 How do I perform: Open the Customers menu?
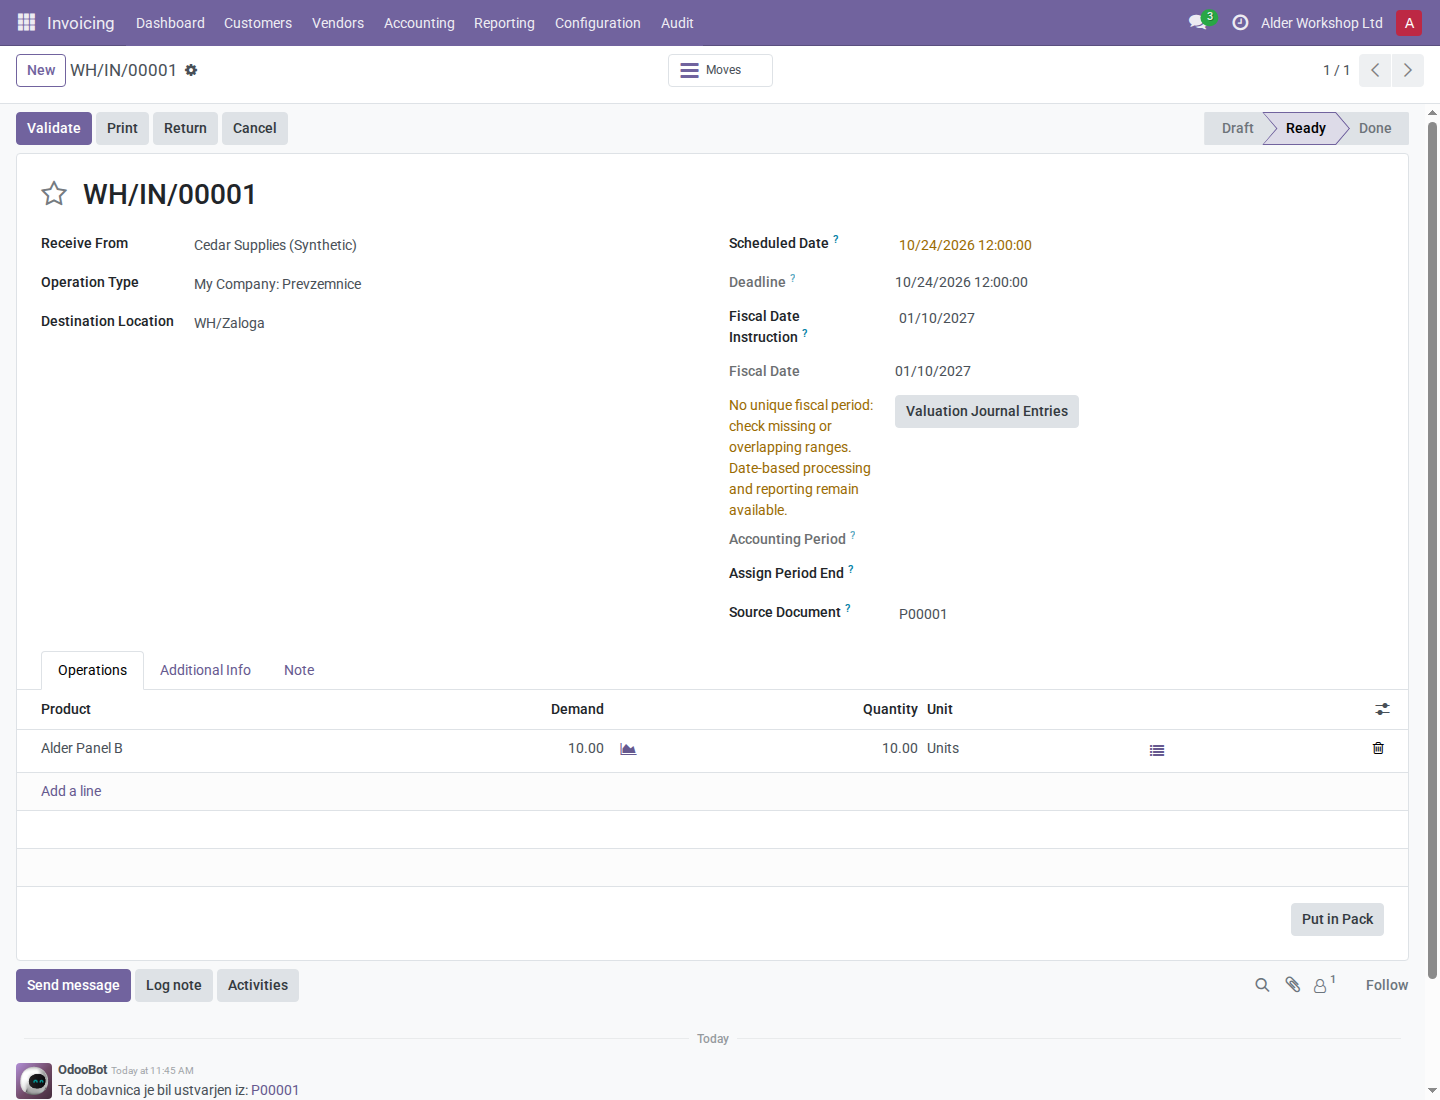[258, 23]
